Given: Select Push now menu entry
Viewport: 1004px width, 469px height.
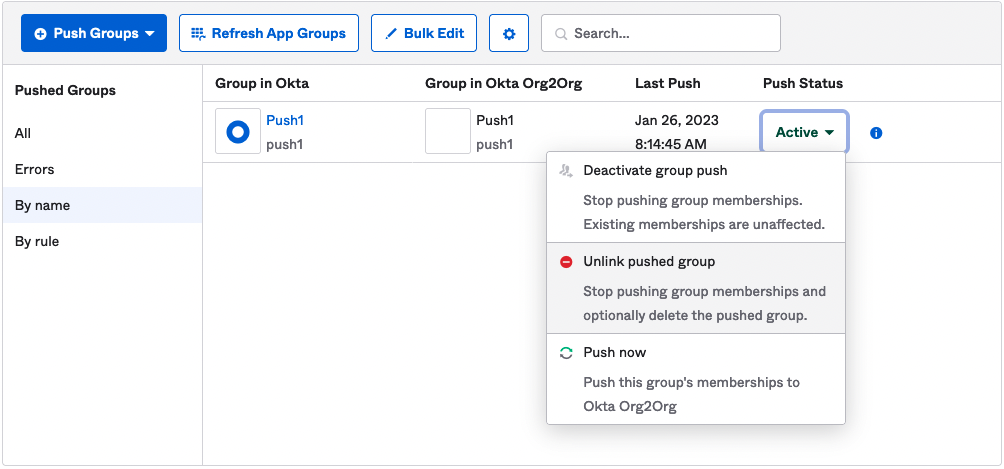Looking at the screenshot, I should coord(614,353).
